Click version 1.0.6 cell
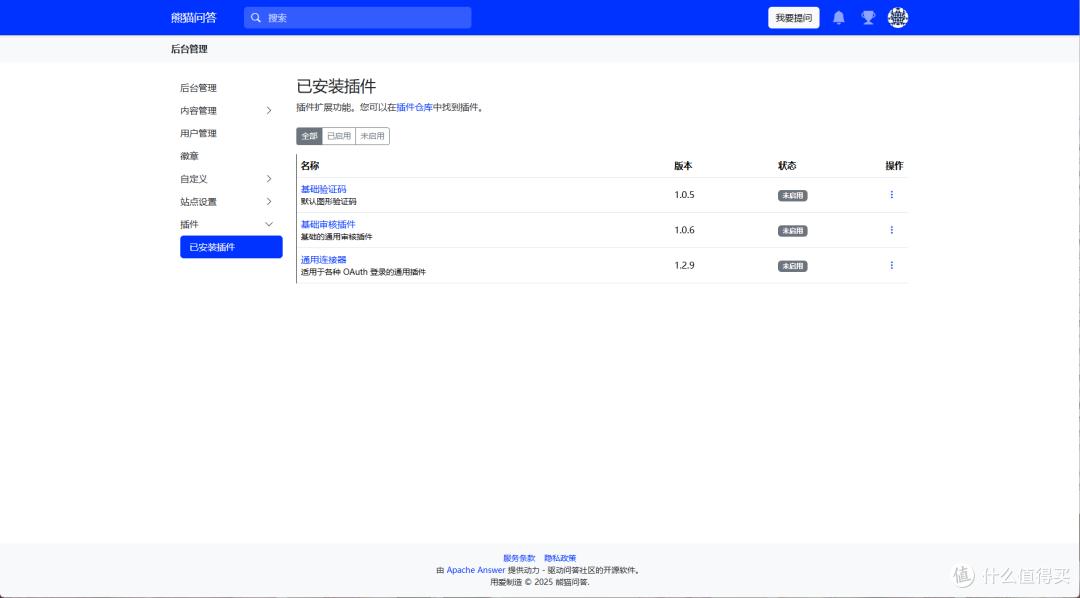The width and height of the screenshot is (1080, 598). (x=684, y=230)
